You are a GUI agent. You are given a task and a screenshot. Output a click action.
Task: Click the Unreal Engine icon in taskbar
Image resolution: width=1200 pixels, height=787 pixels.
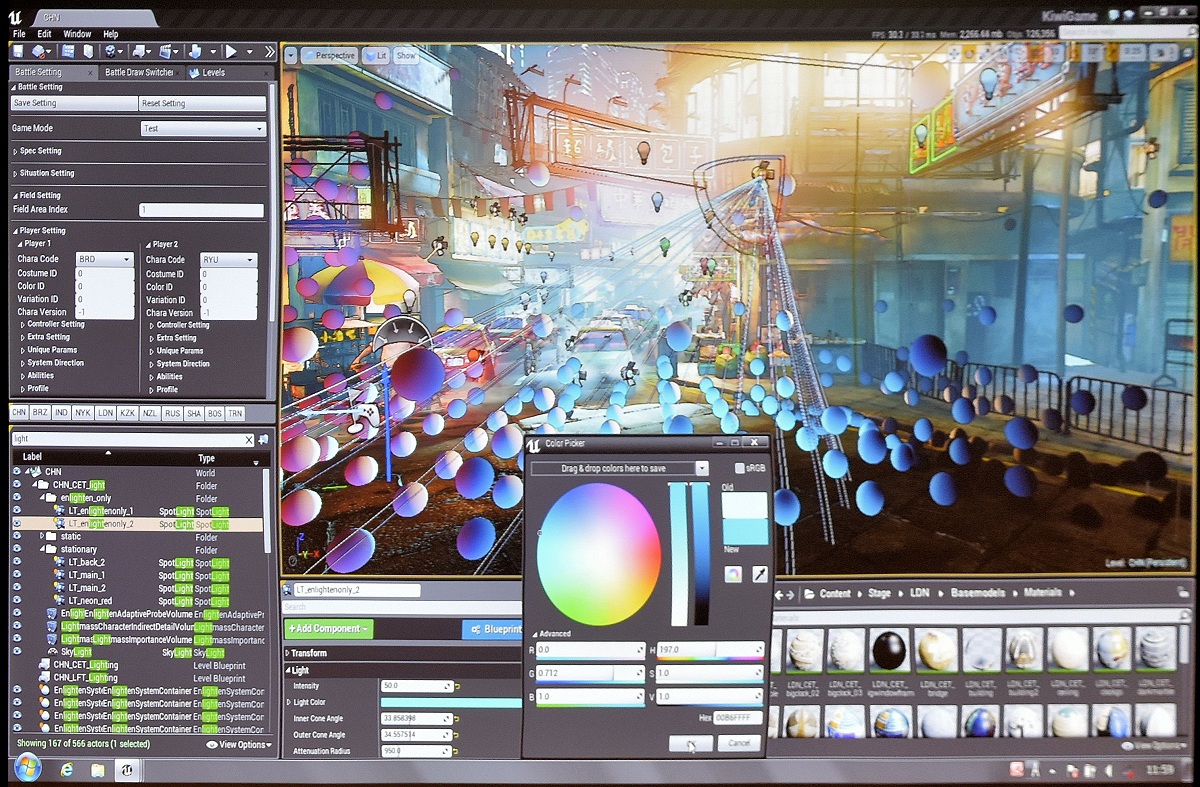pos(128,769)
